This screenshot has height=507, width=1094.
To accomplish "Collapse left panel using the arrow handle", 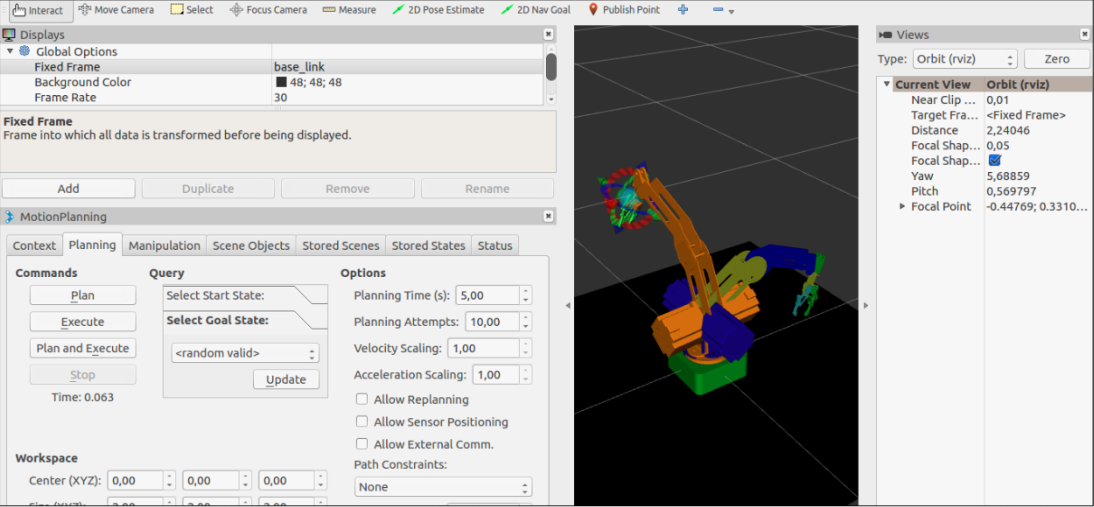I will pos(566,305).
